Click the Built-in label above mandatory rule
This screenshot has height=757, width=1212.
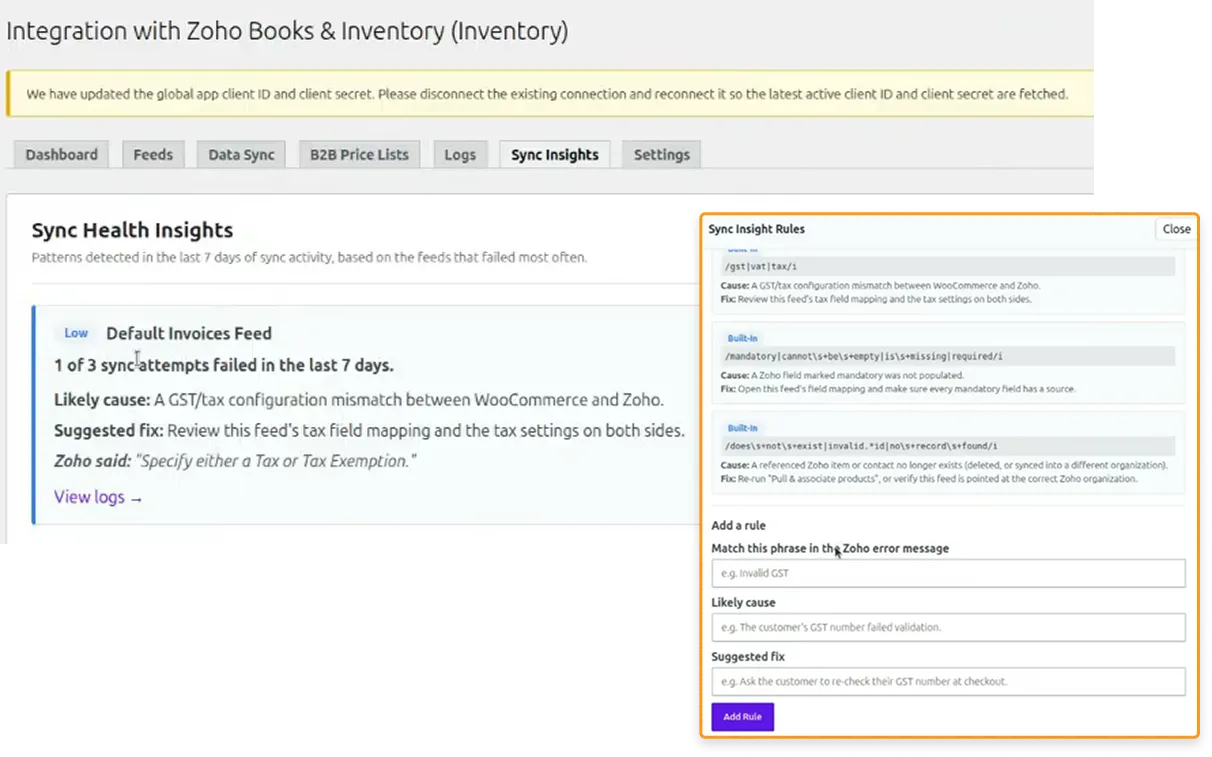(742, 338)
